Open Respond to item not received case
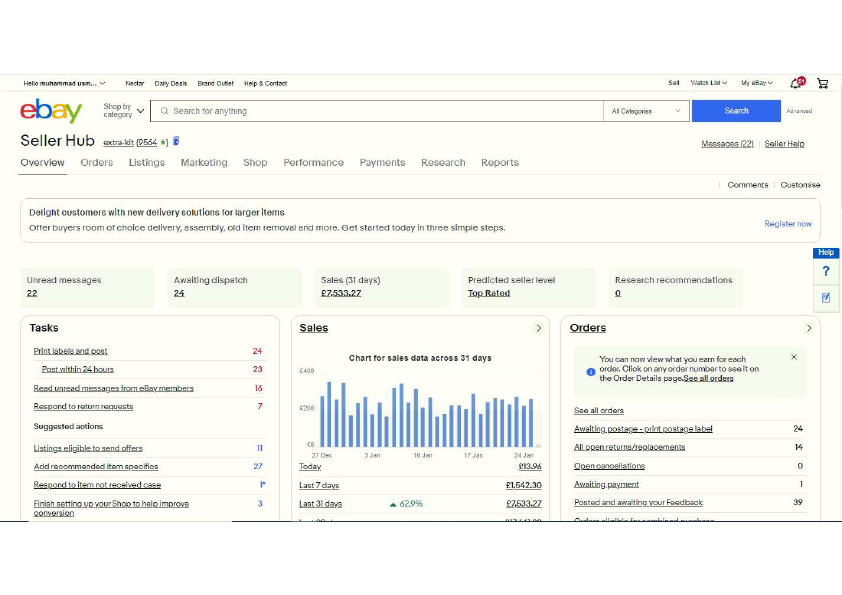The image size is (842, 595). (97, 485)
